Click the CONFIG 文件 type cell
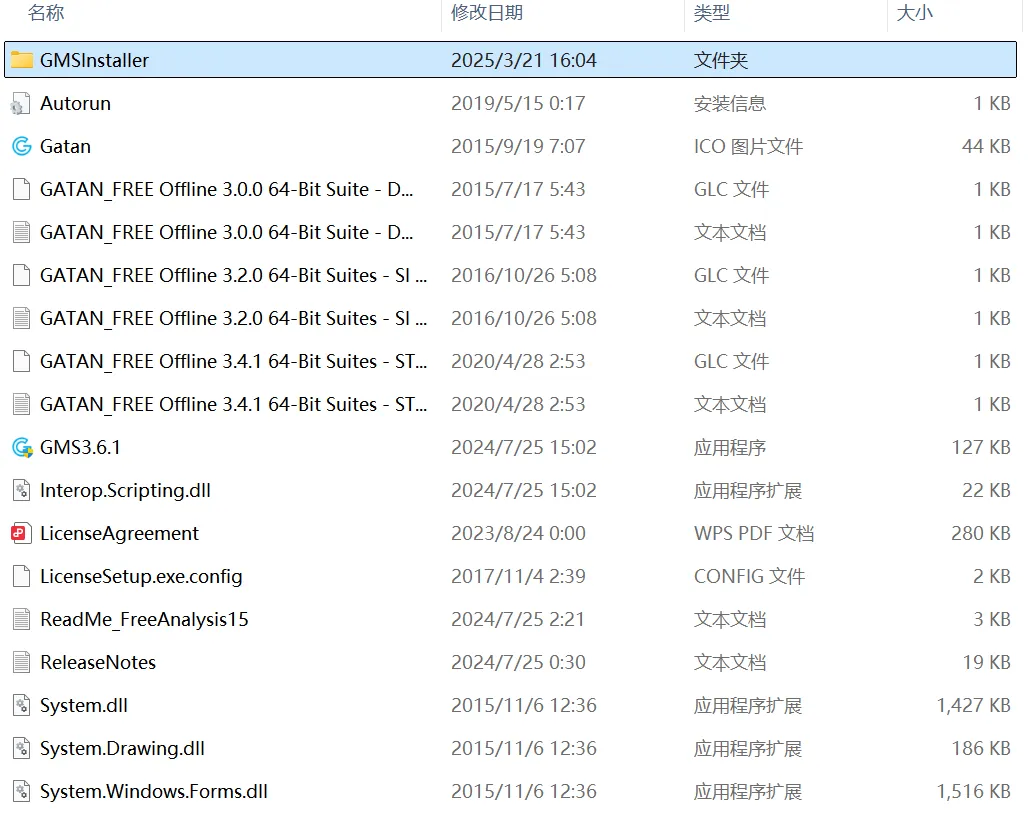 [x=750, y=576]
